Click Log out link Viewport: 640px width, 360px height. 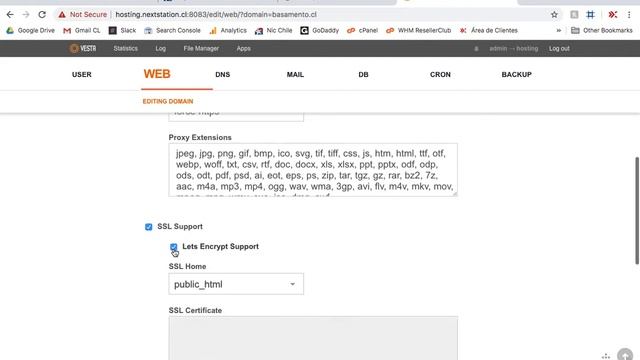click(x=559, y=49)
